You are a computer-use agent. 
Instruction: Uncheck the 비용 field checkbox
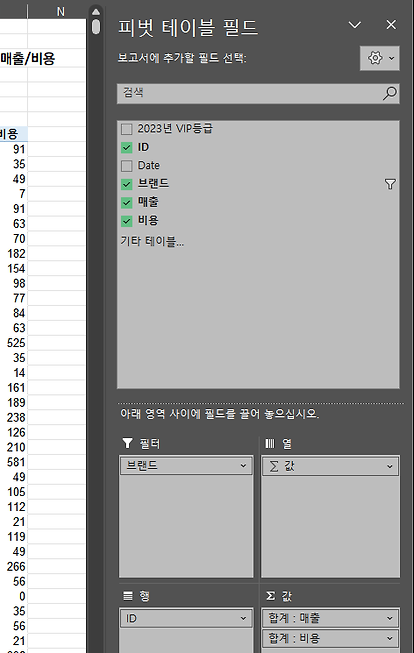coord(127,221)
